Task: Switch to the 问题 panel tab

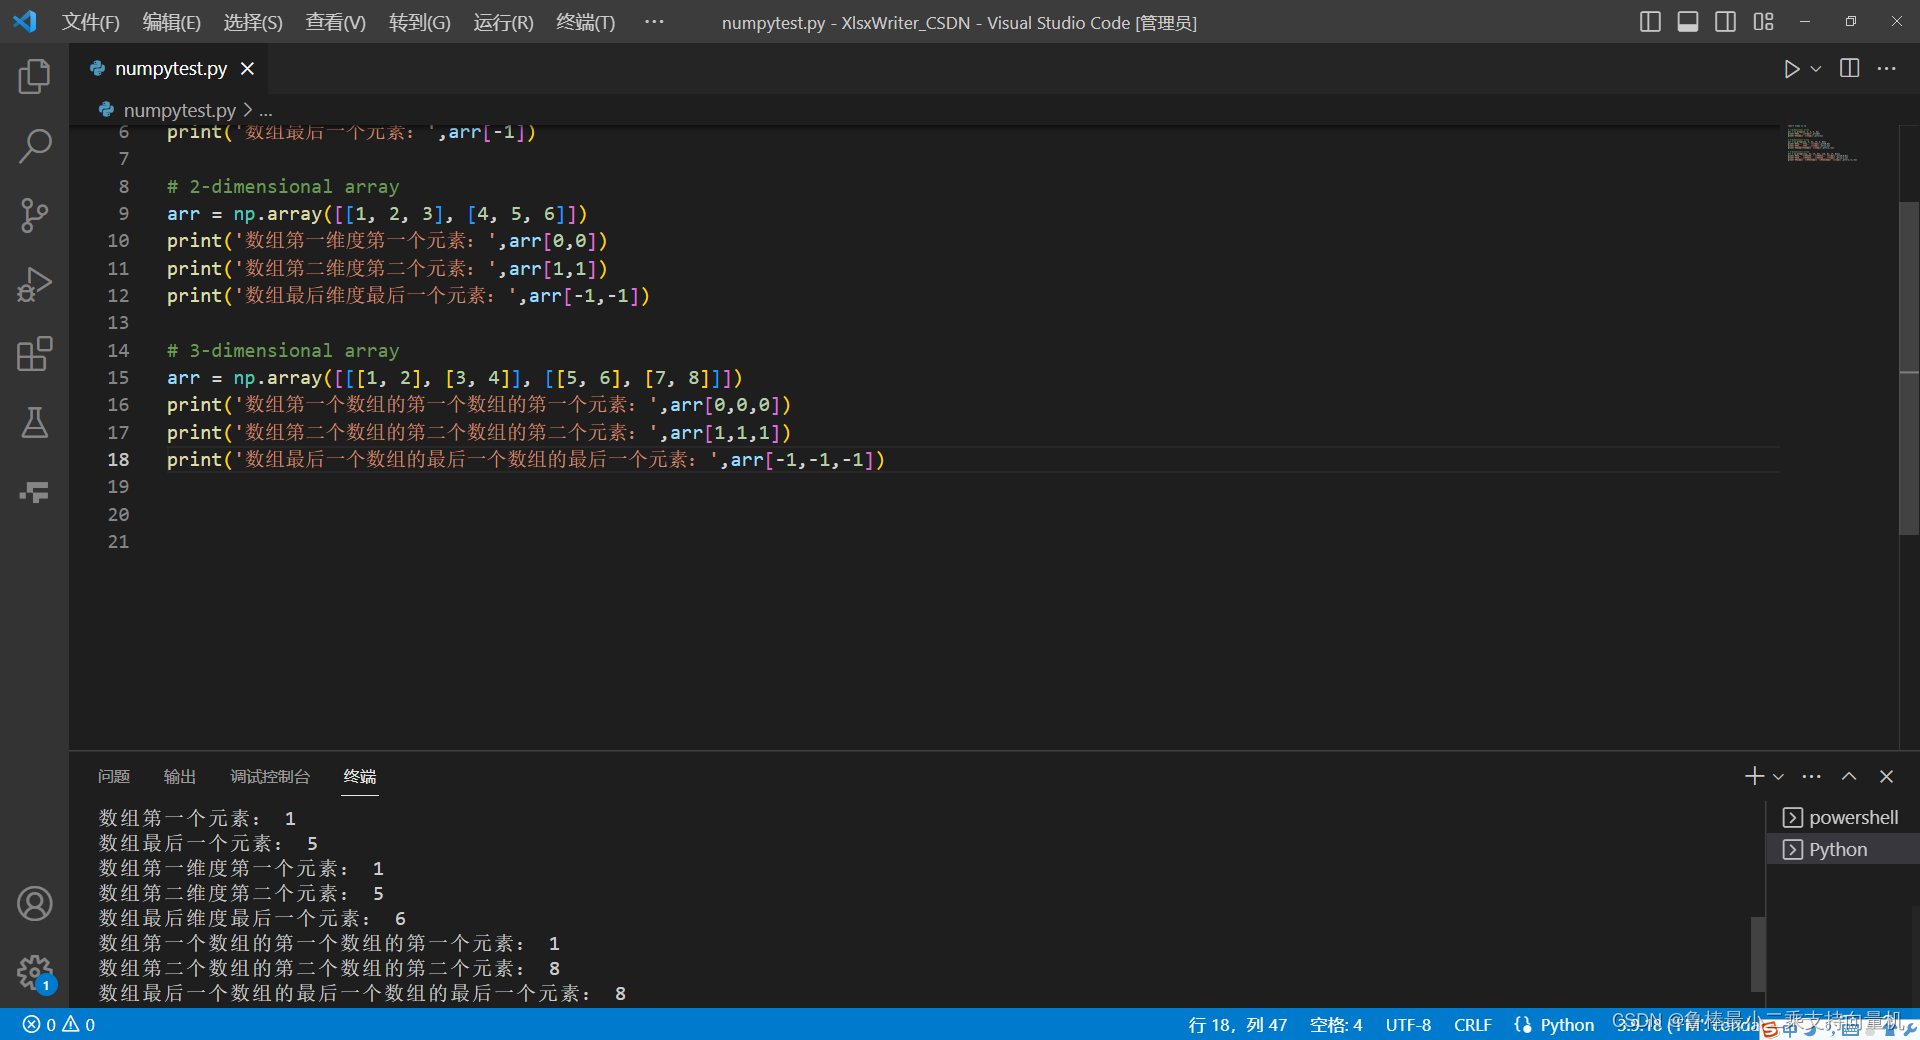Action: pyautogui.click(x=114, y=776)
